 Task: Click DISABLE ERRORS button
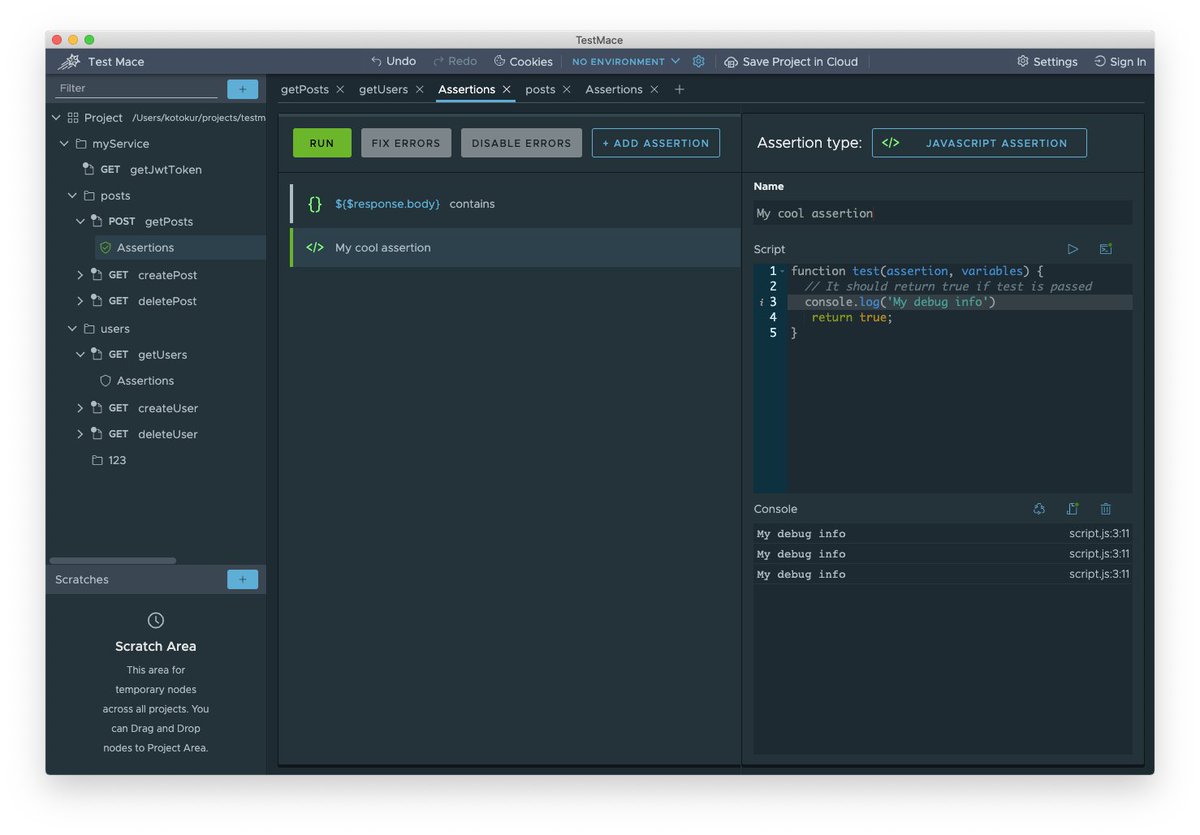[521, 143]
